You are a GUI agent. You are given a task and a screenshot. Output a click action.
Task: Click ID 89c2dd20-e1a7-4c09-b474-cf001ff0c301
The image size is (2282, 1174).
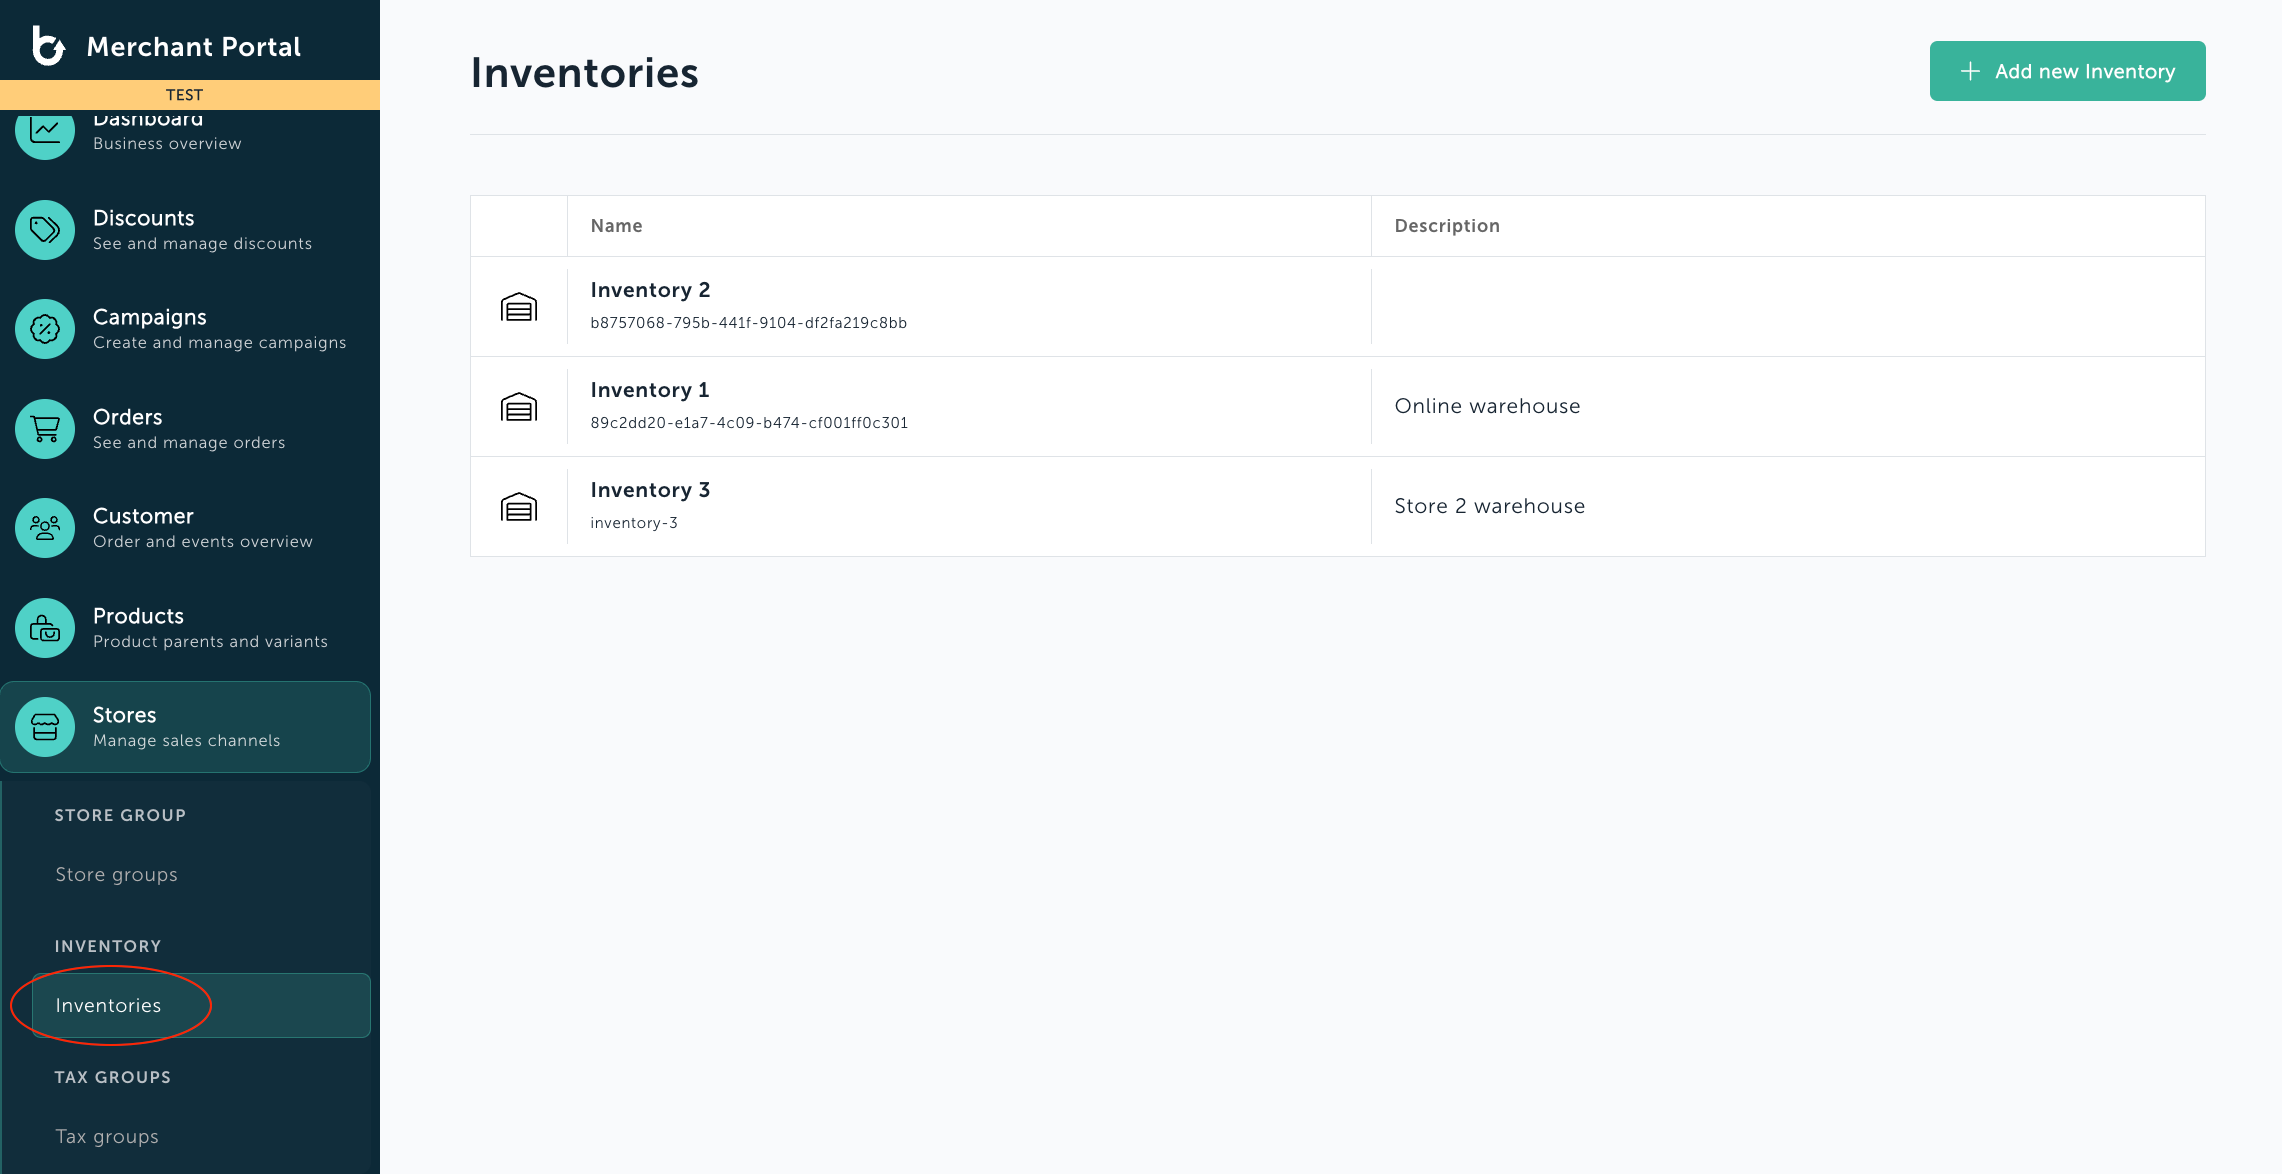point(749,423)
